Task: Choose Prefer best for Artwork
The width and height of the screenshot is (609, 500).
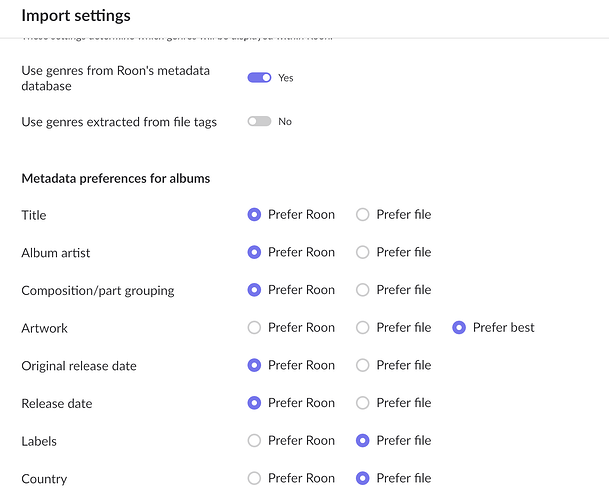Action: (459, 327)
